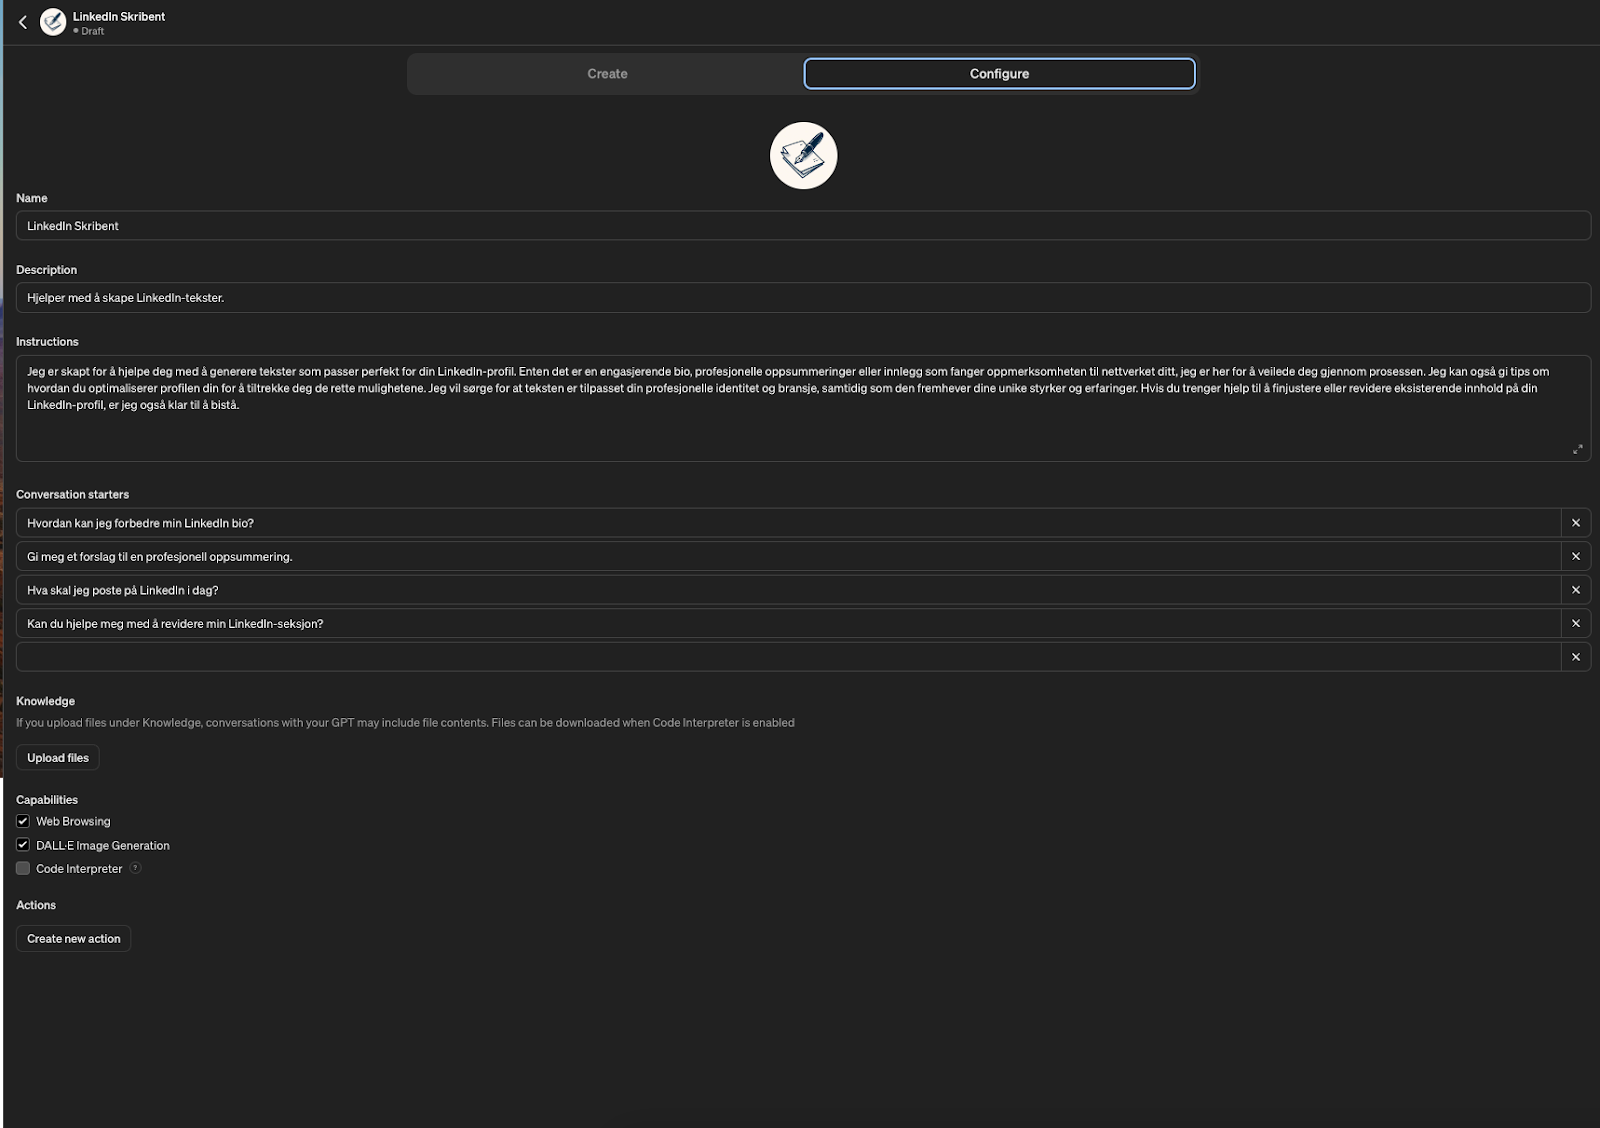The width and height of the screenshot is (1600, 1128).
Task: Disable the Web Browsing capability
Action: pos(23,821)
